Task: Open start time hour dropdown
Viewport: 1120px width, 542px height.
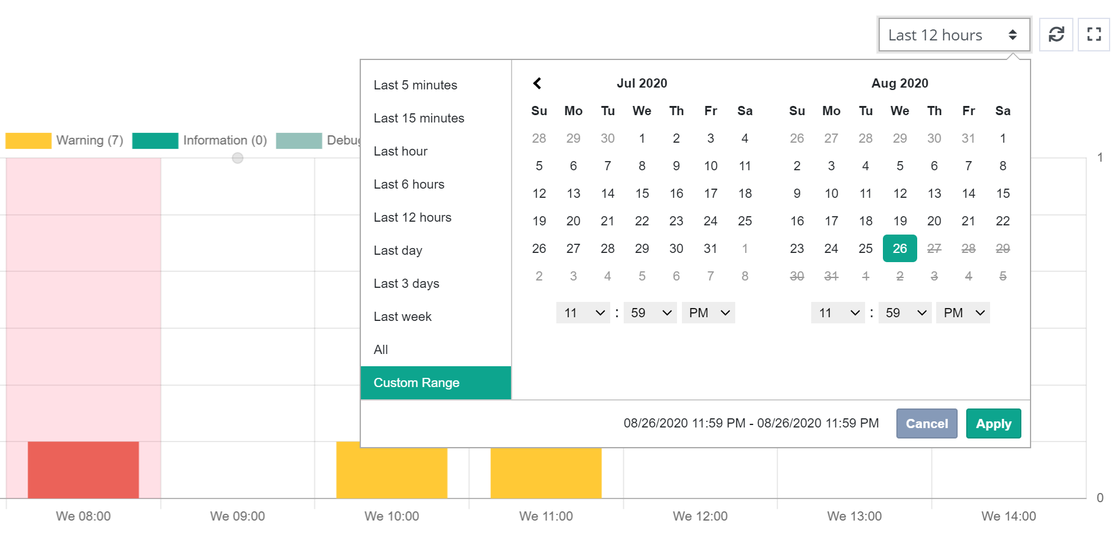Action: [583, 313]
